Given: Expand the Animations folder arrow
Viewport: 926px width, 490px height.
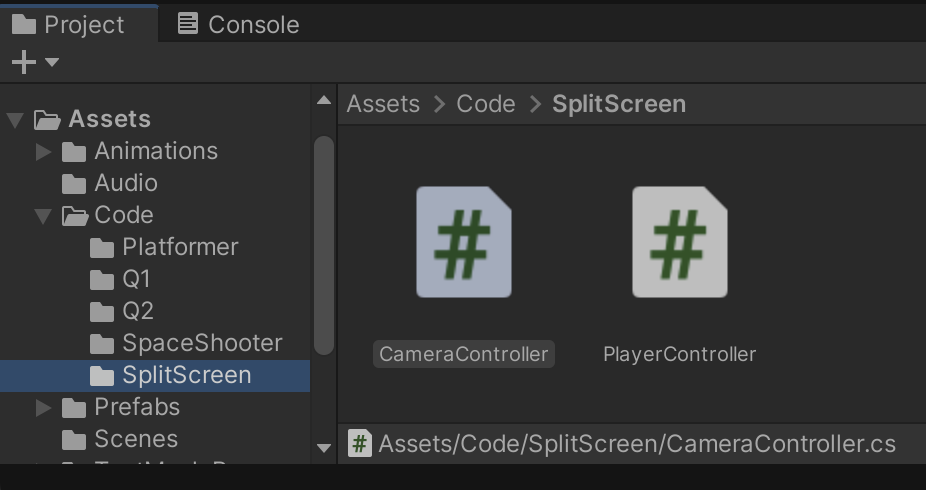Looking at the screenshot, I should coord(43,151).
